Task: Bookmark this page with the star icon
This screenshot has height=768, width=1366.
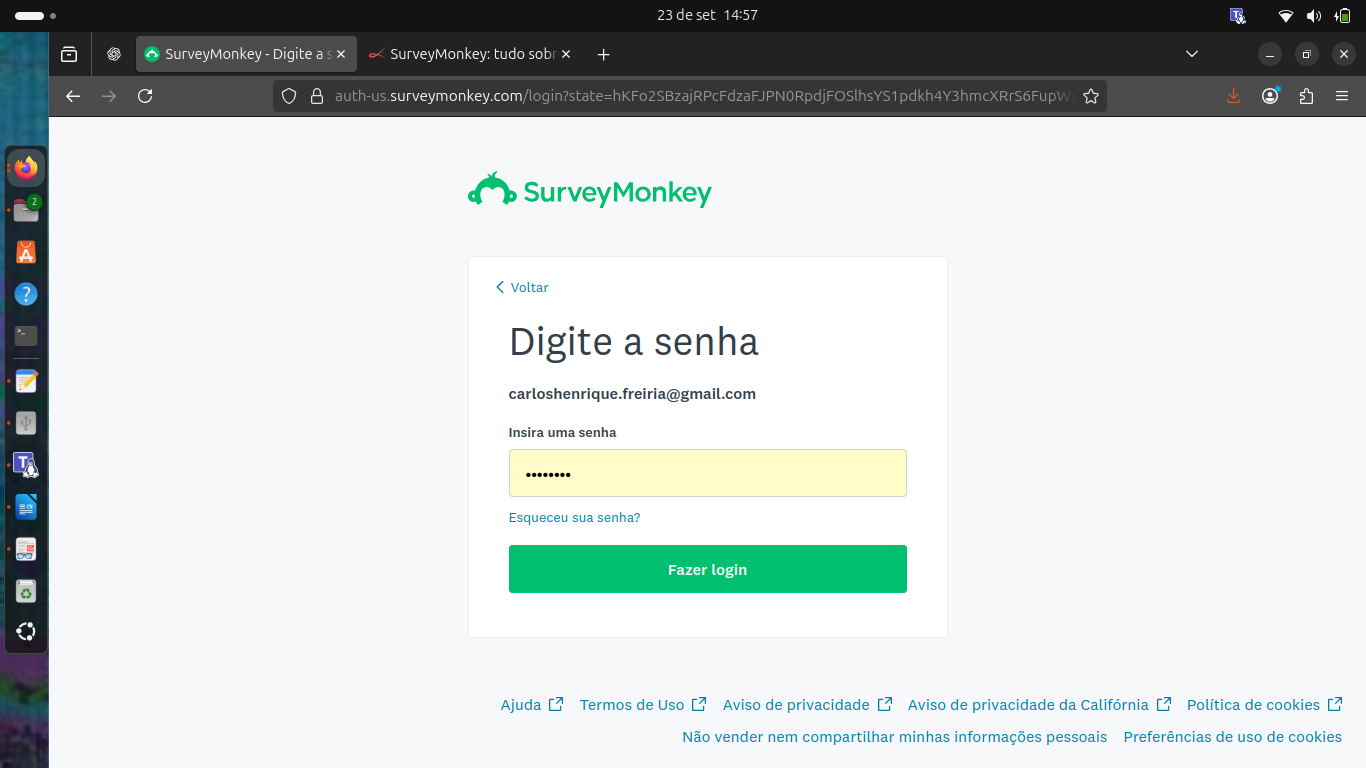Action: pyautogui.click(x=1091, y=96)
